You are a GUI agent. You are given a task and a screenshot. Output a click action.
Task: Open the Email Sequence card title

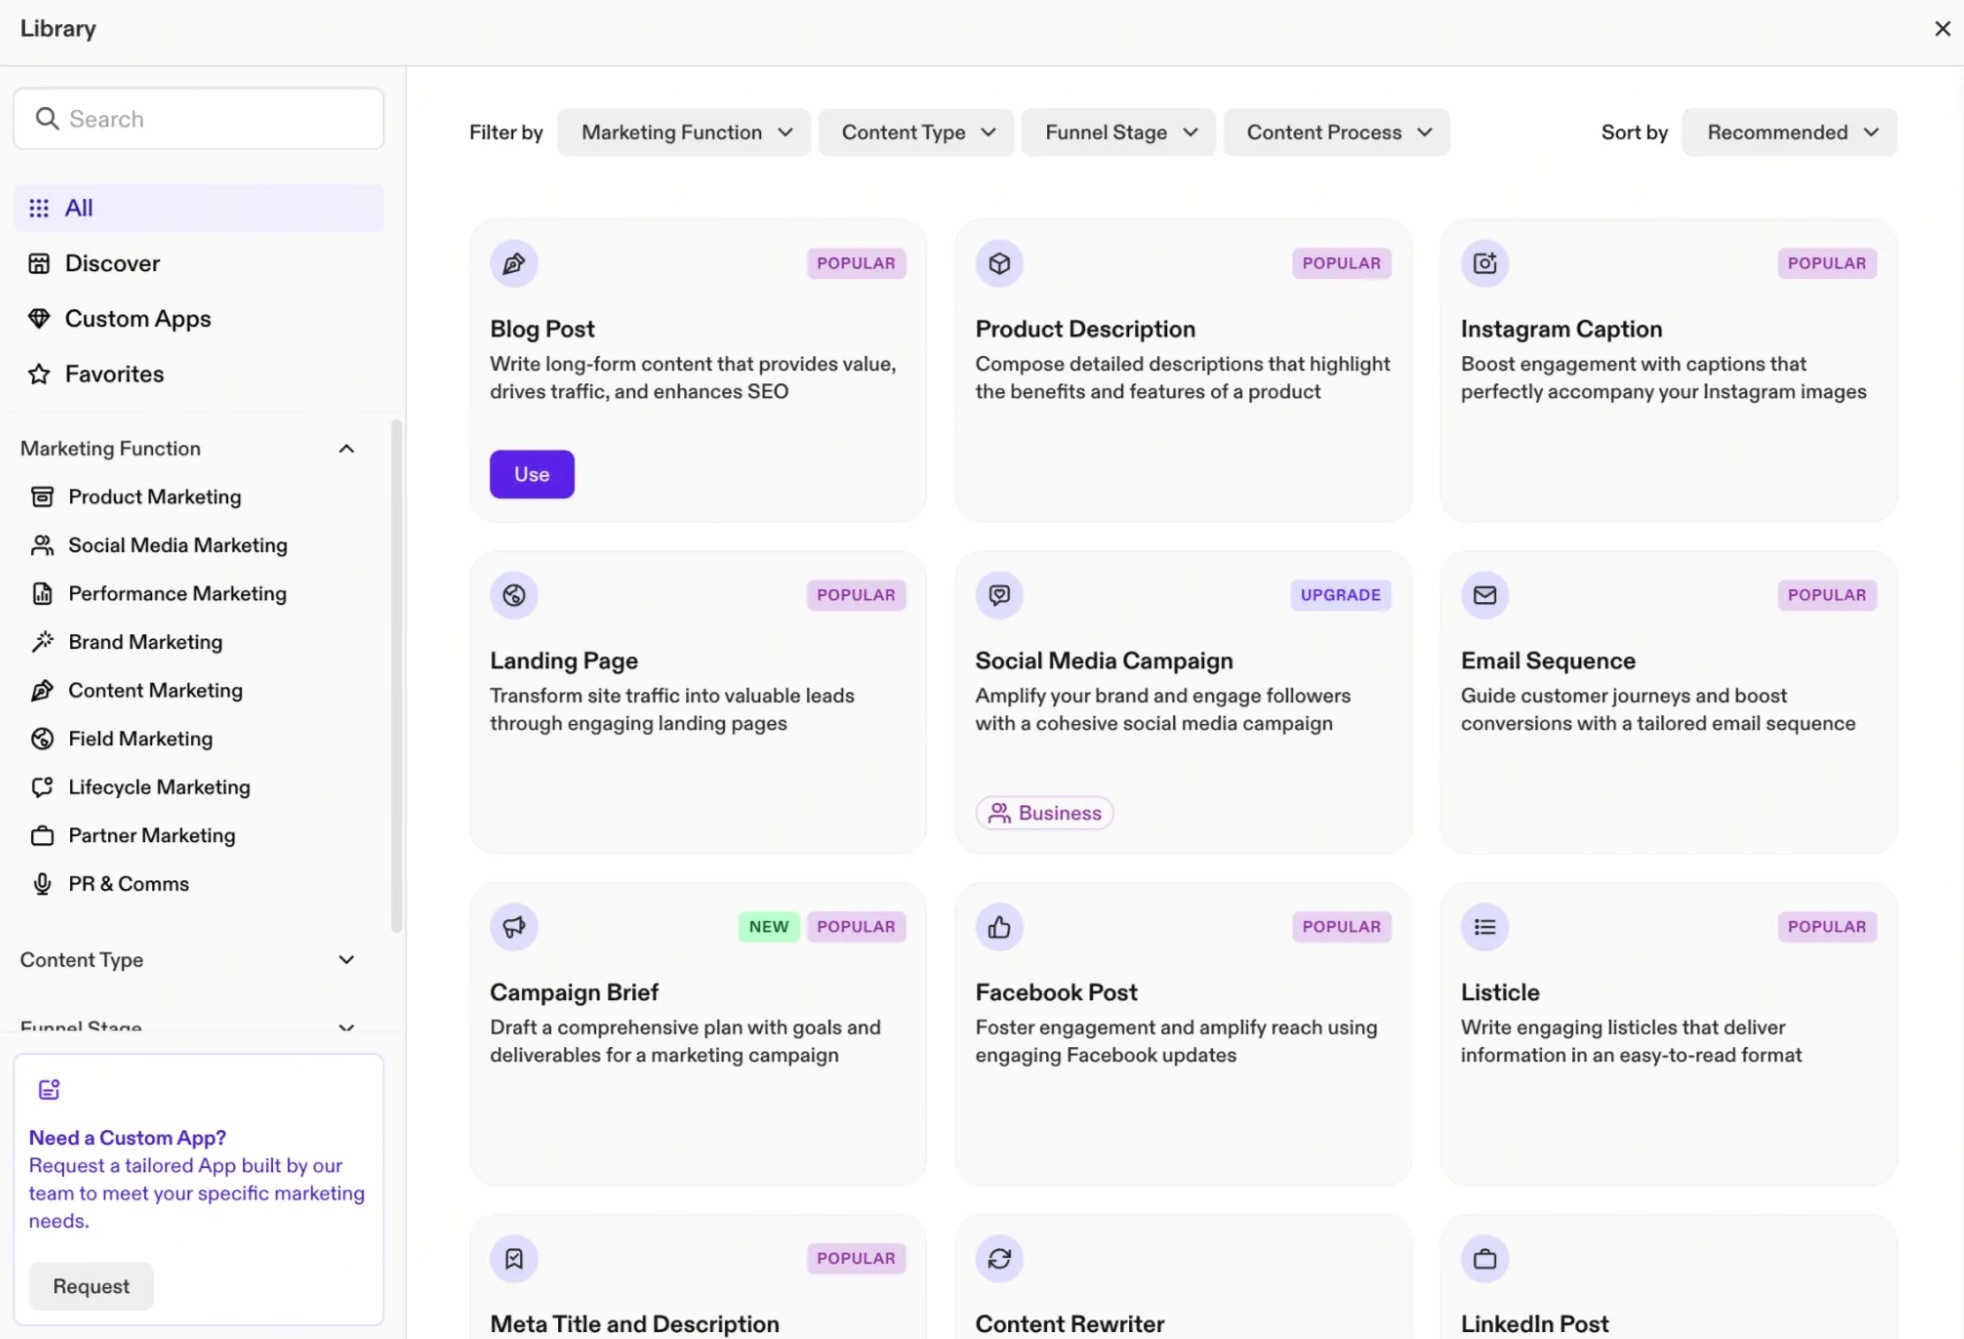(1548, 661)
